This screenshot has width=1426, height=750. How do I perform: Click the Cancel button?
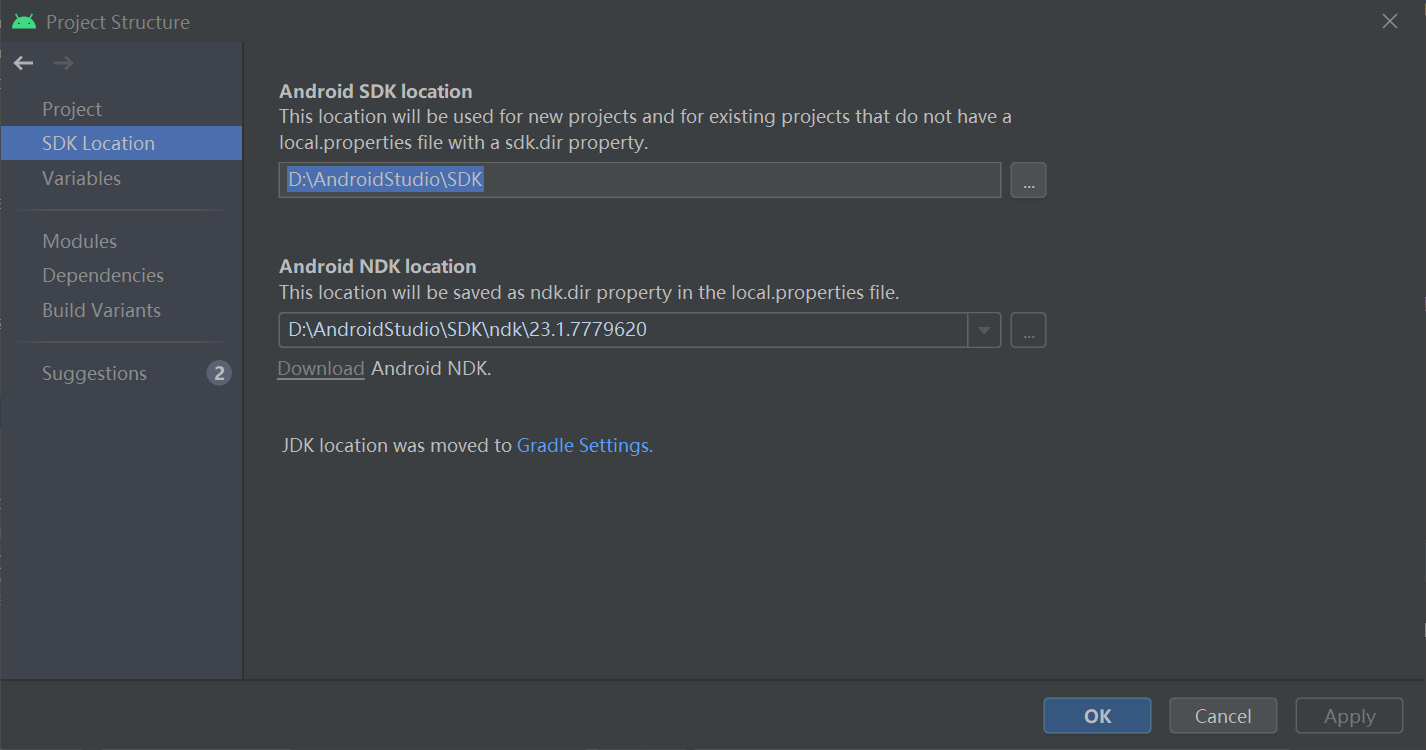coord(1223,716)
